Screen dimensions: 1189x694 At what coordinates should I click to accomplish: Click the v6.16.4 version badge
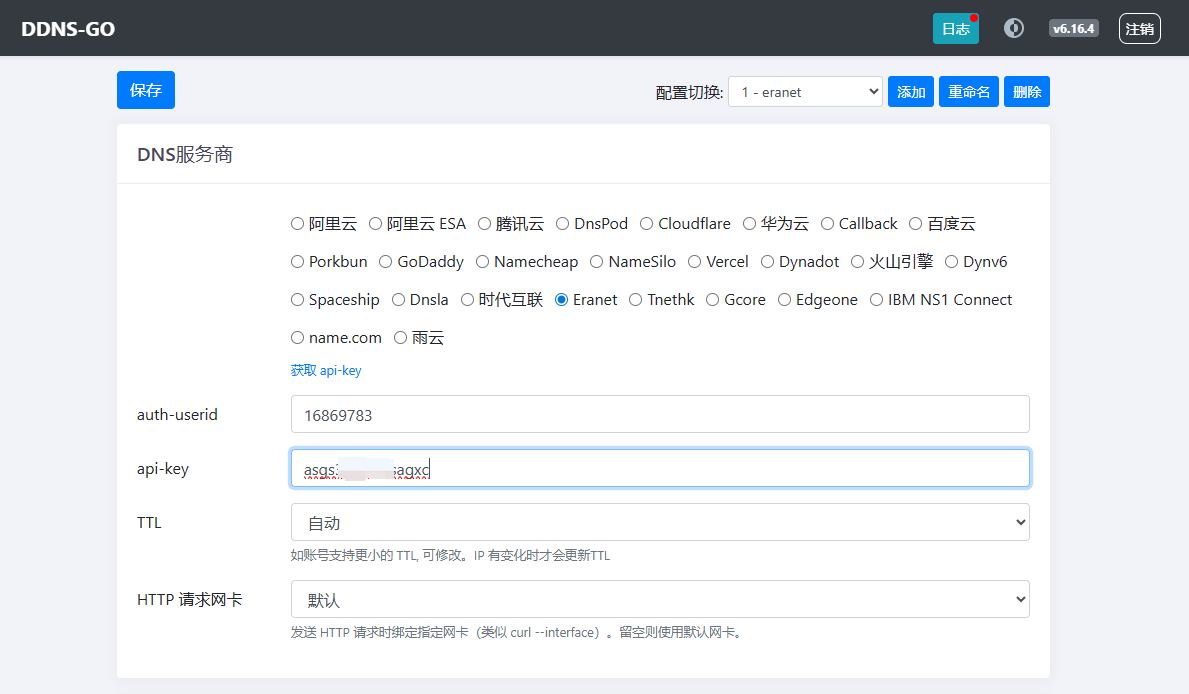pyautogui.click(x=1073, y=29)
